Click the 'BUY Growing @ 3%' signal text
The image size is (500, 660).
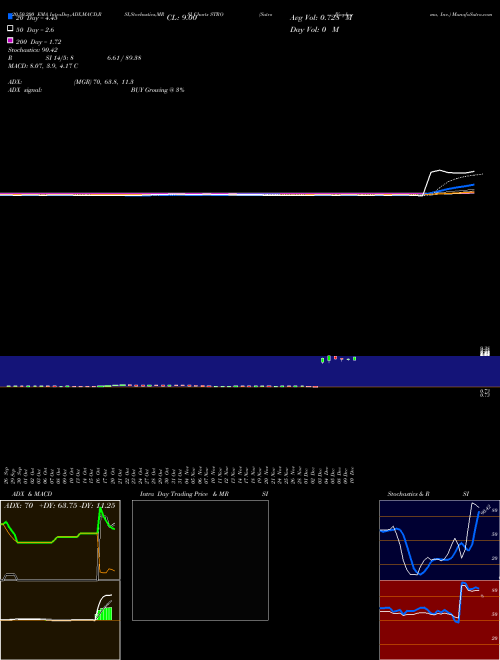[x=157, y=90]
